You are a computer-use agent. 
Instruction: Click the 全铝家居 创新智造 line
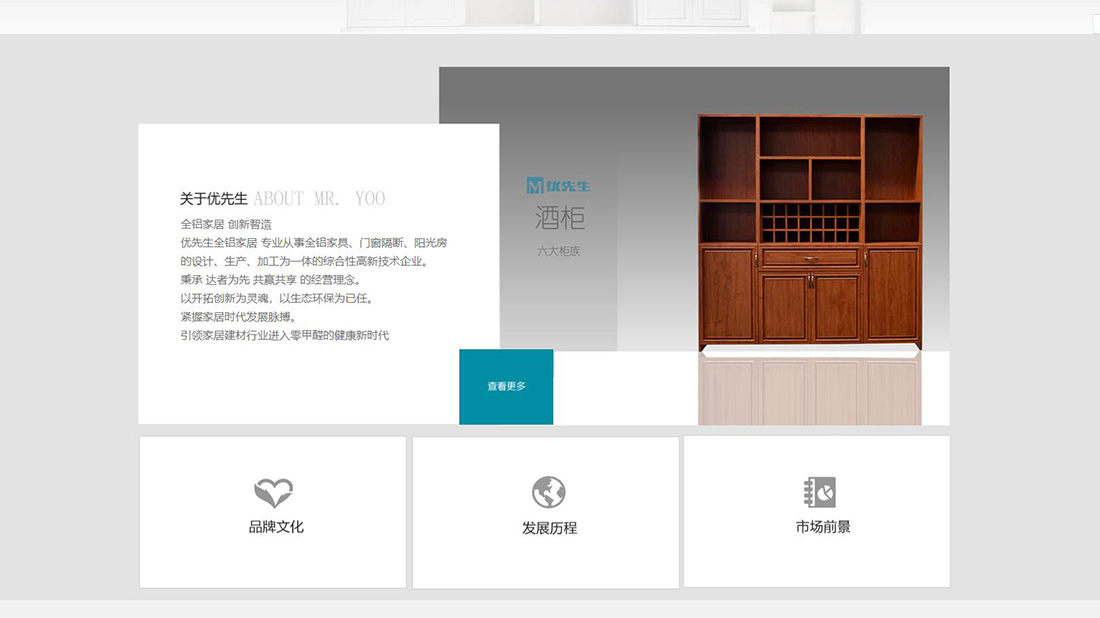(x=226, y=224)
